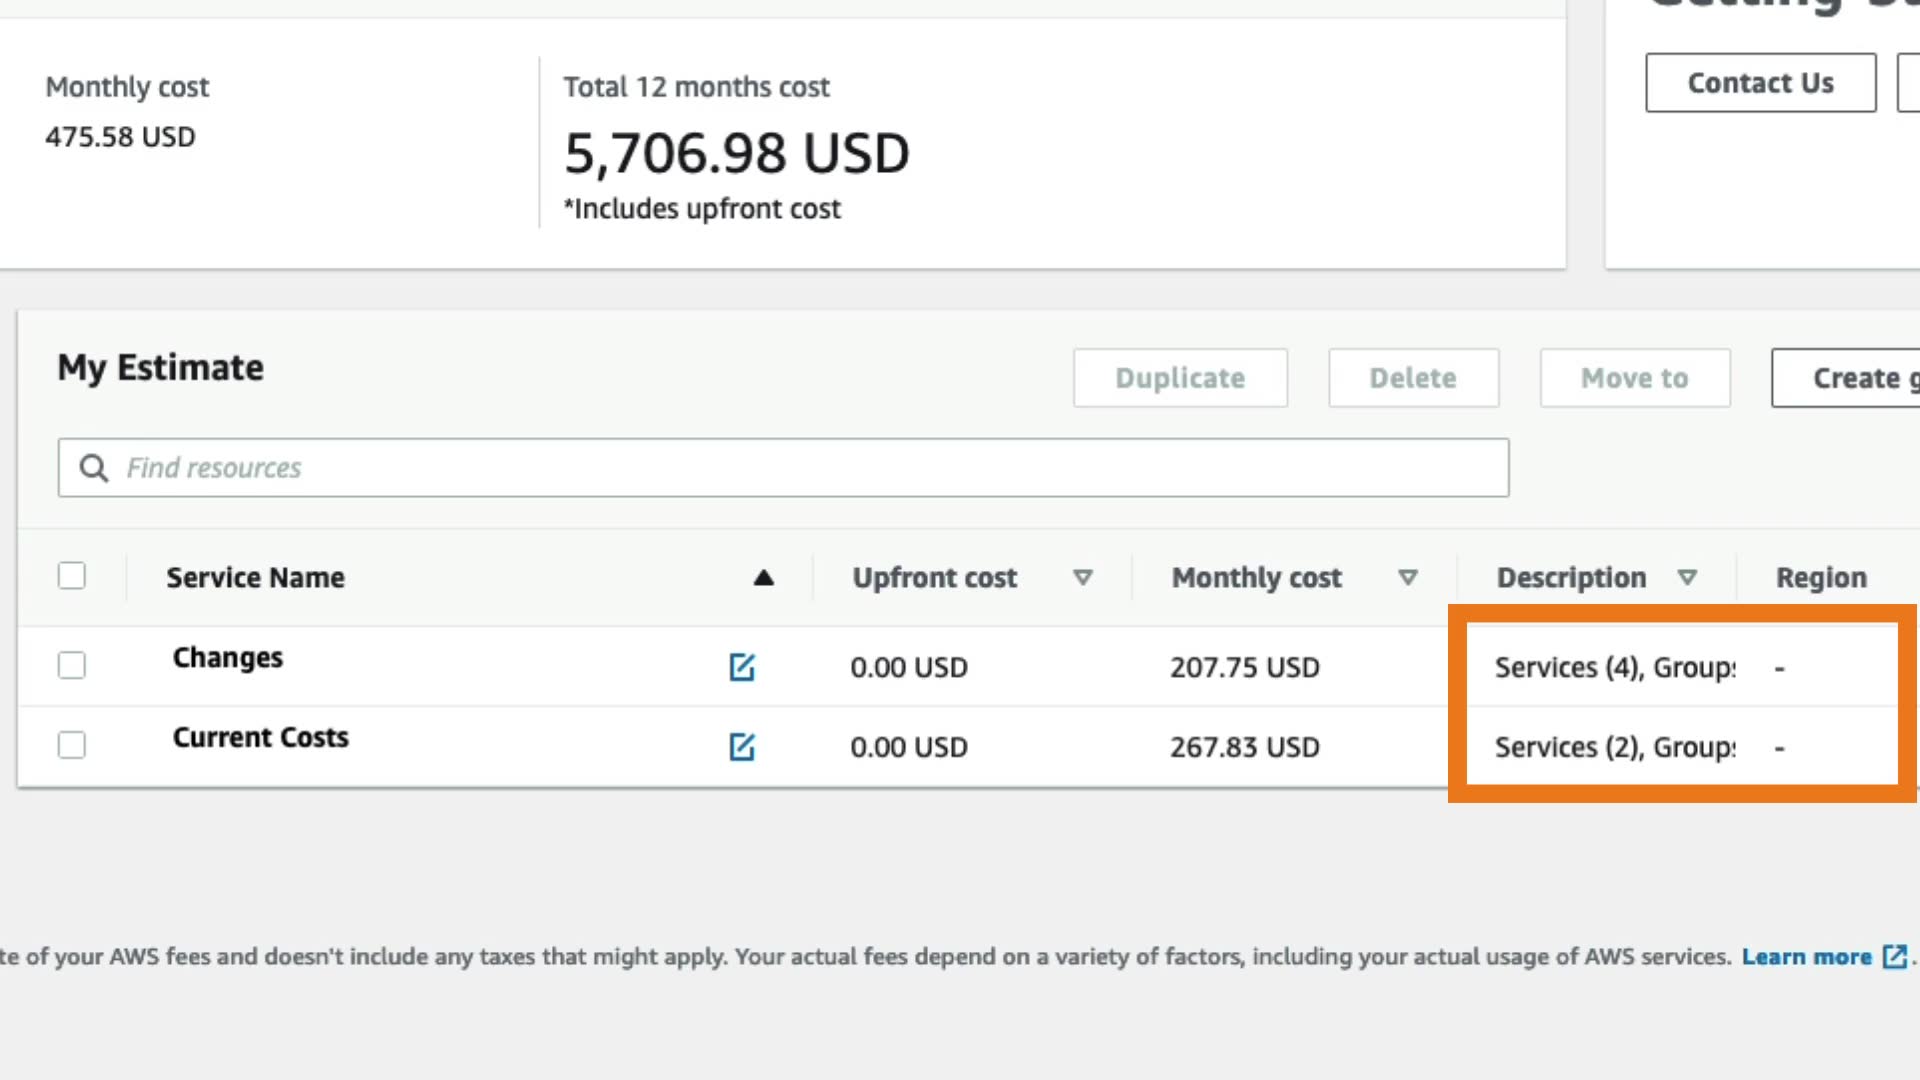Click the edit icon for Current Costs

(x=742, y=747)
